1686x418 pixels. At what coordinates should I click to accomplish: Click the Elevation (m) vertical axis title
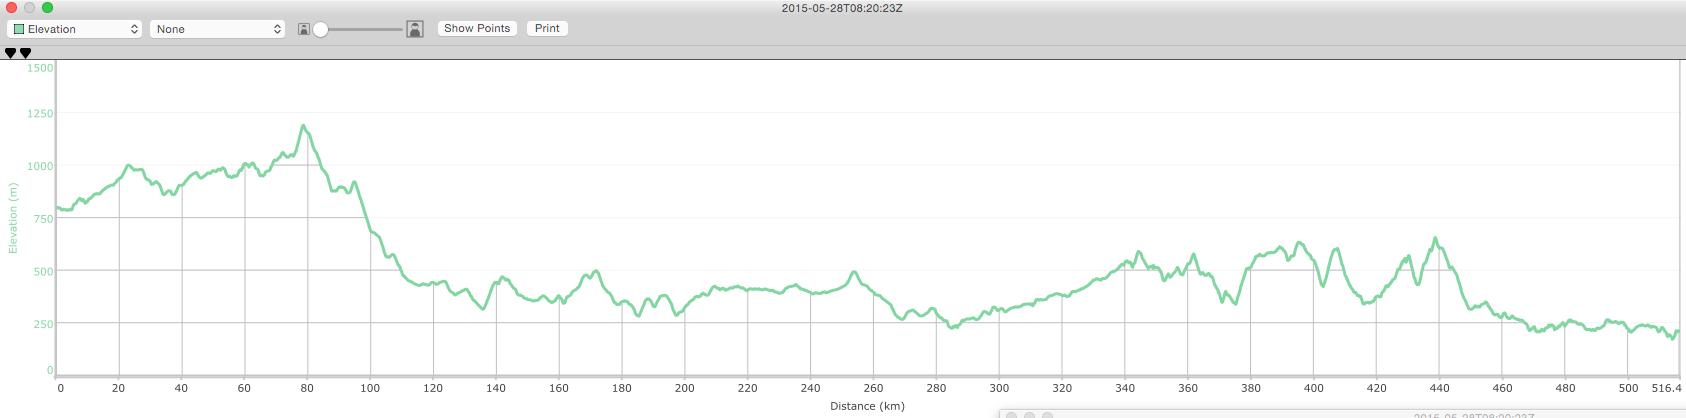click(x=13, y=218)
